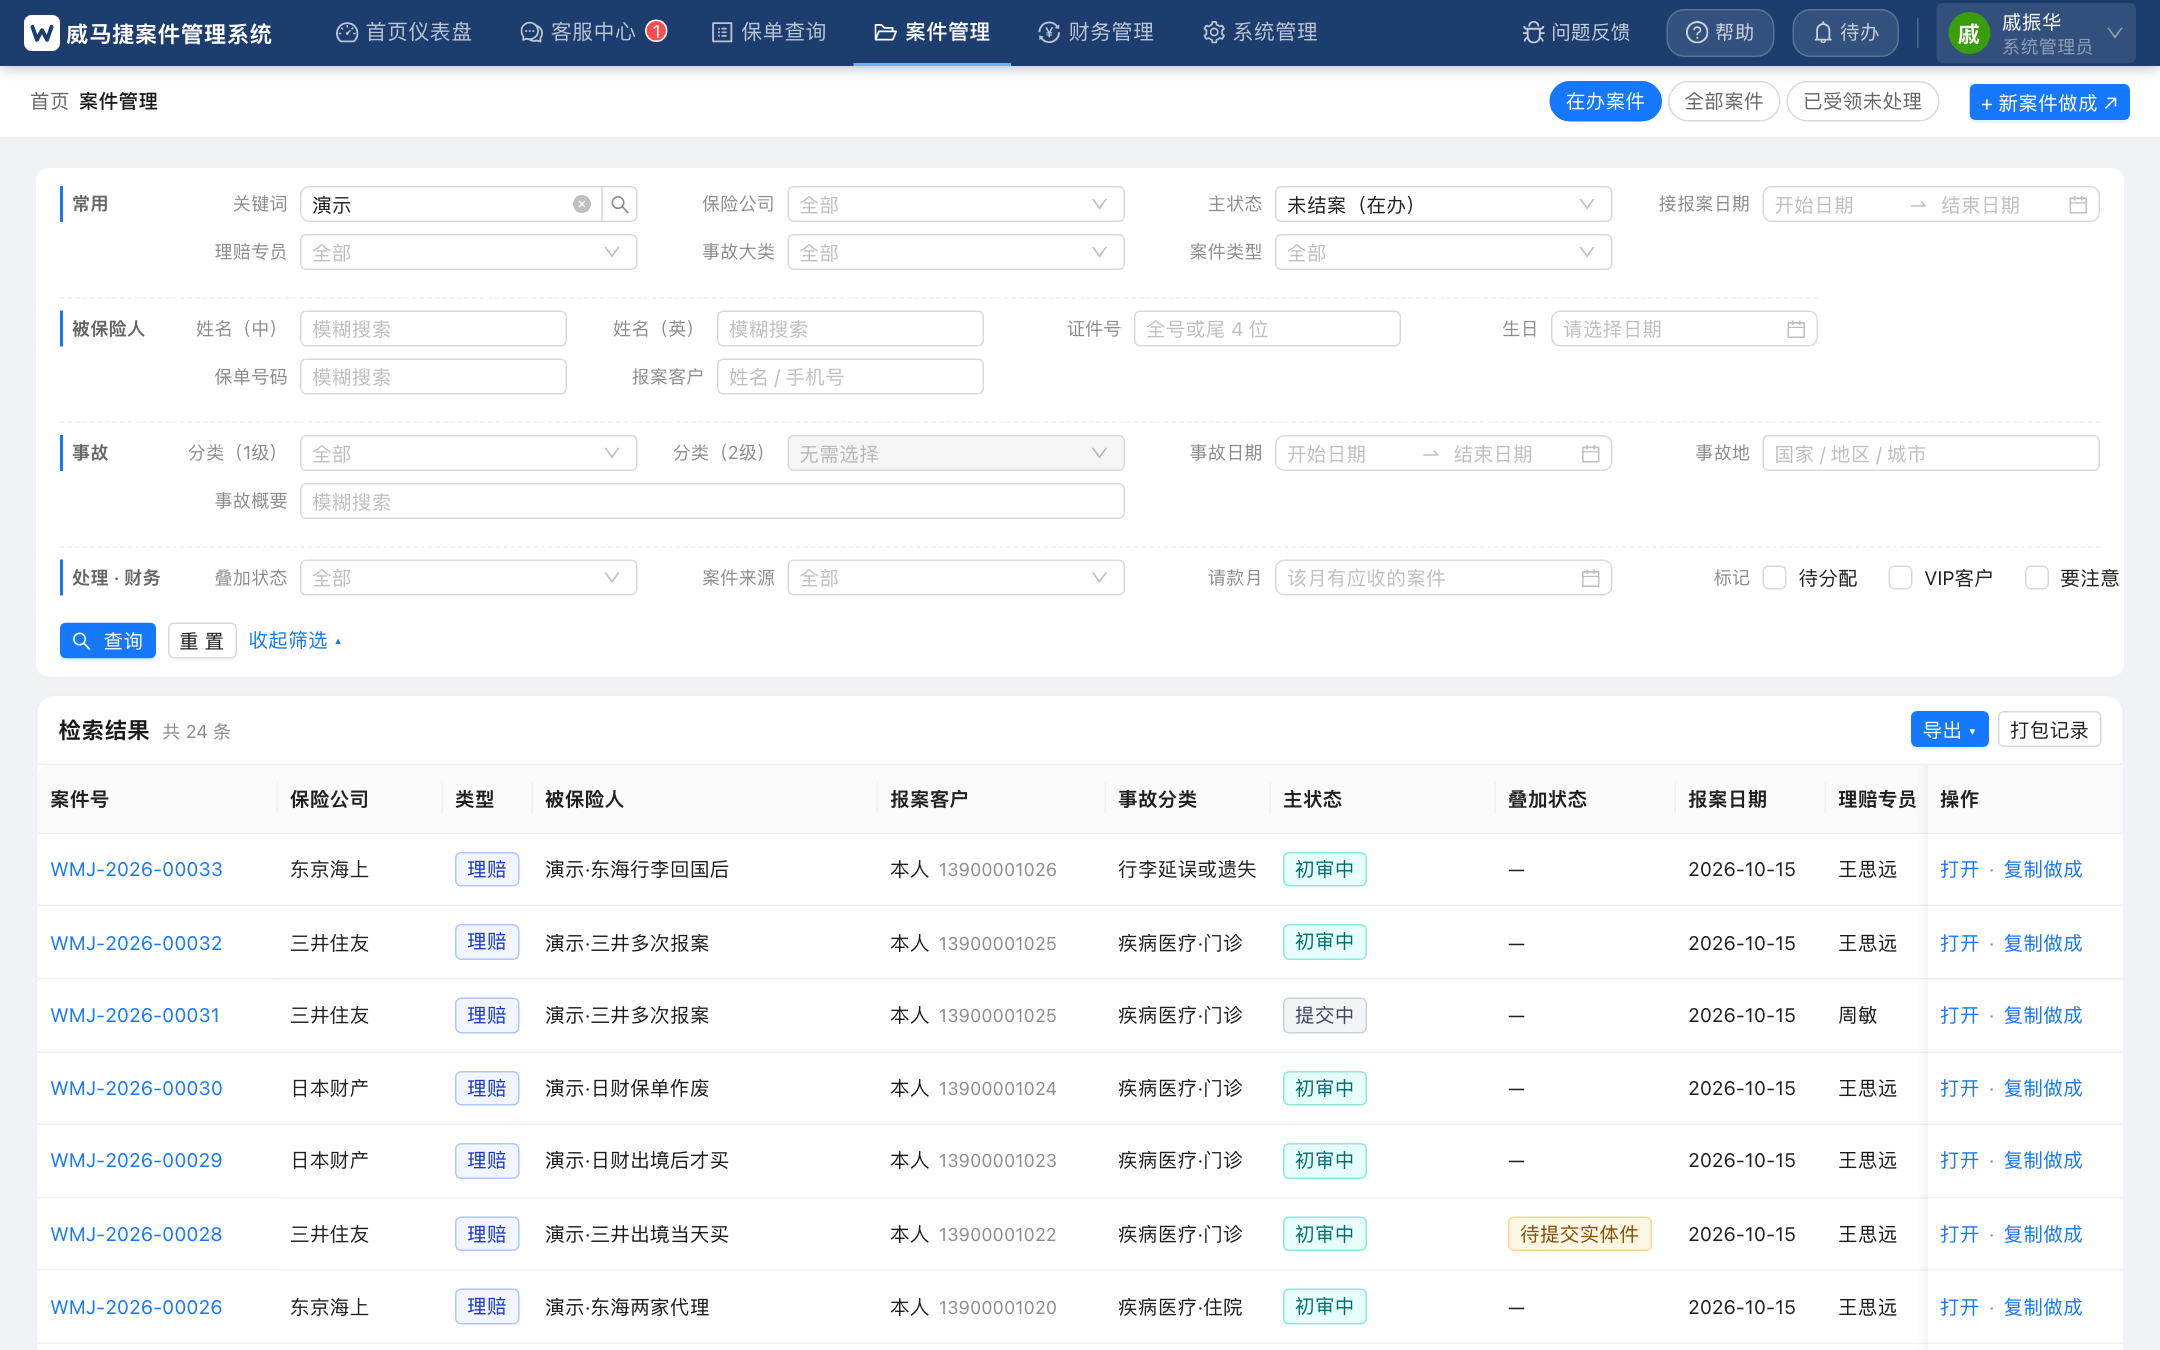2160x1350 pixels.
Task: Click the 报案客户 input field
Action: pos(850,377)
